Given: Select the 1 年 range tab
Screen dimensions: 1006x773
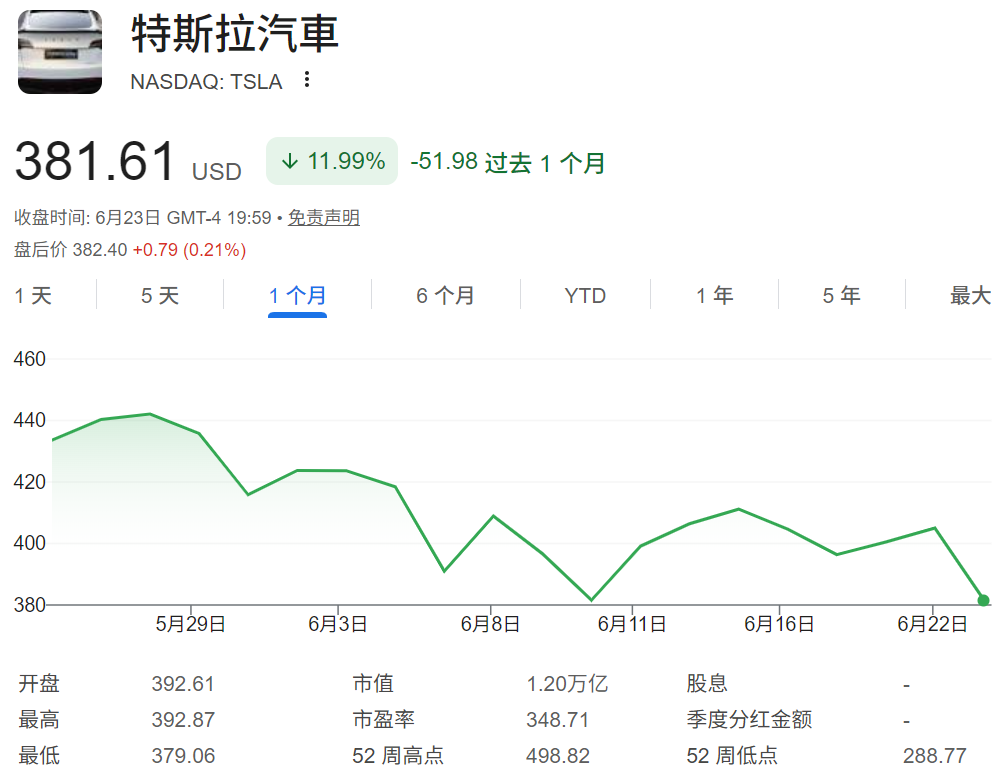Looking at the screenshot, I should (715, 296).
